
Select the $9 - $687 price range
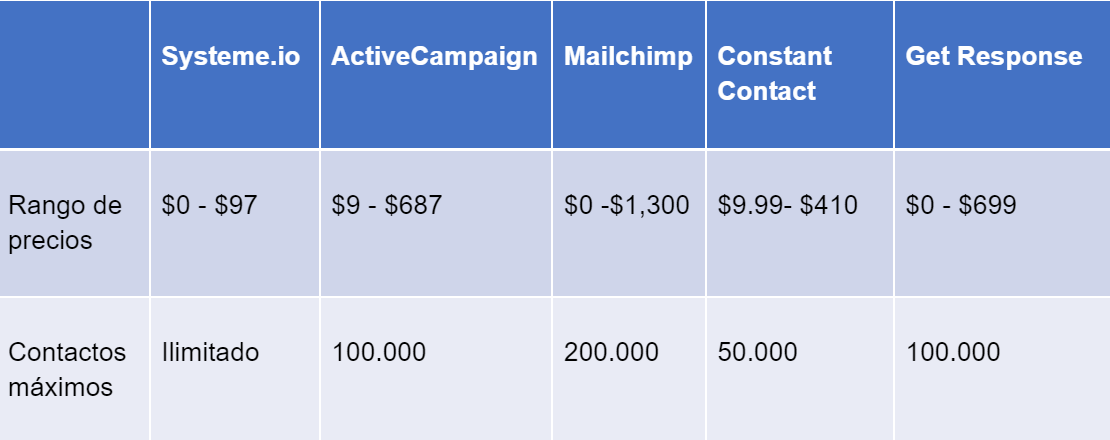[x=386, y=206]
